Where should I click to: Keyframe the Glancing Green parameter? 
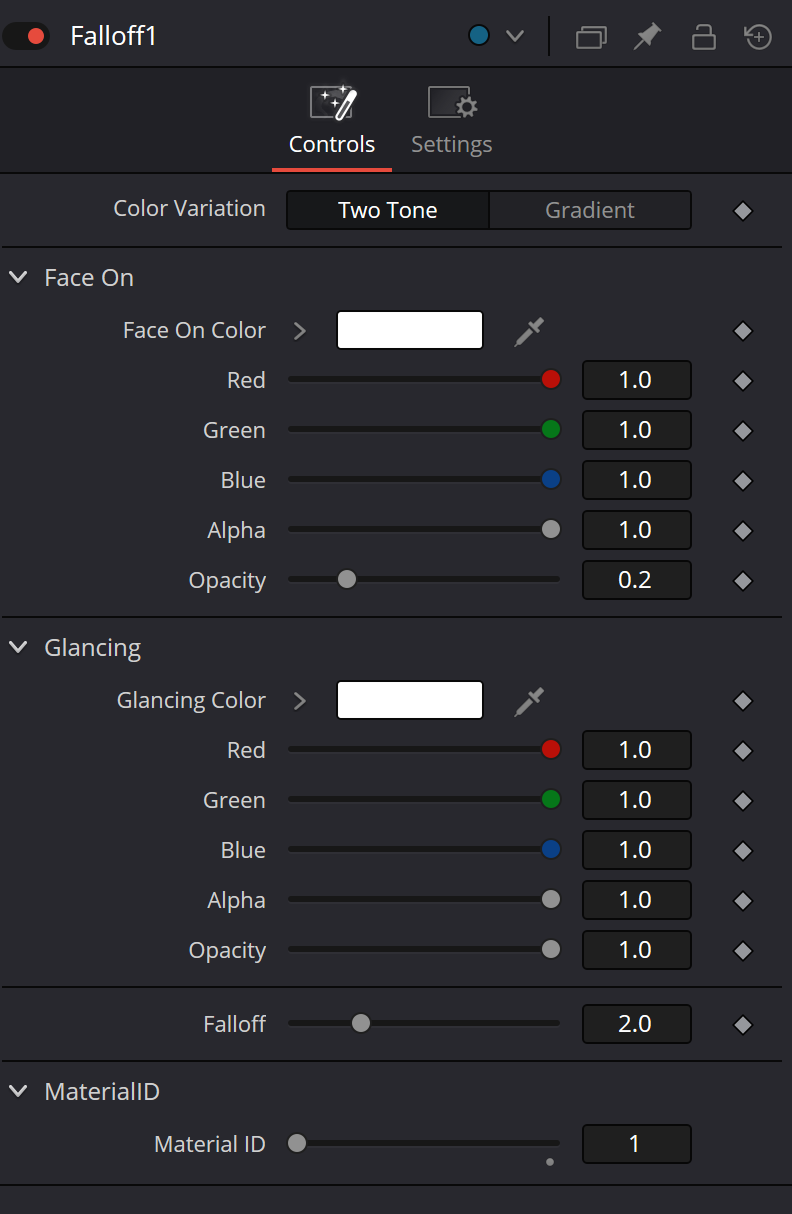(x=742, y=801)
